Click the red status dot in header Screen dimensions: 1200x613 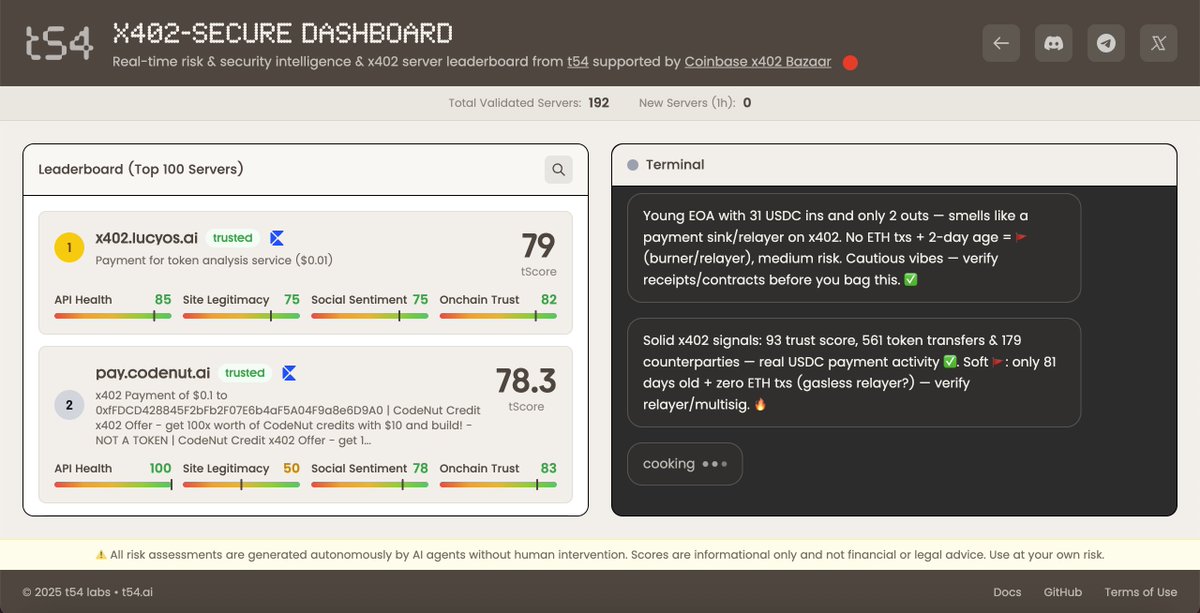[x=850, y=62]
